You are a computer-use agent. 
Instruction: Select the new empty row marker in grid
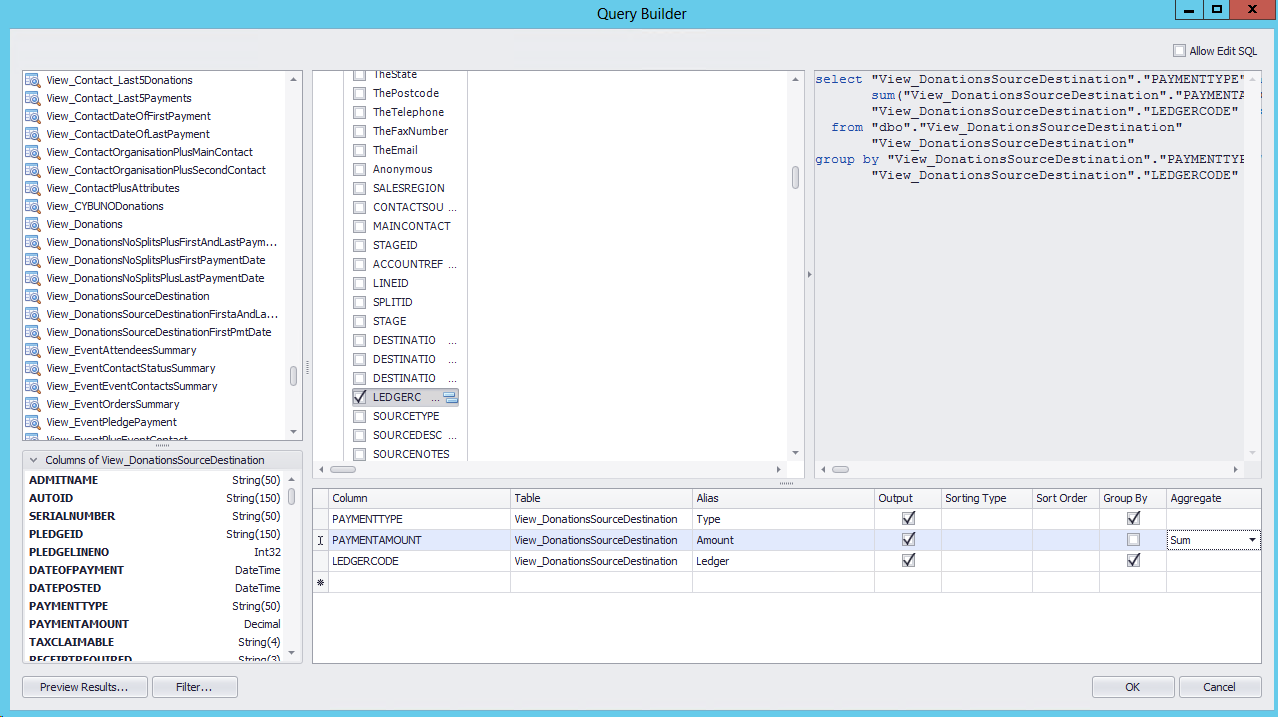(x=321, y=582)
